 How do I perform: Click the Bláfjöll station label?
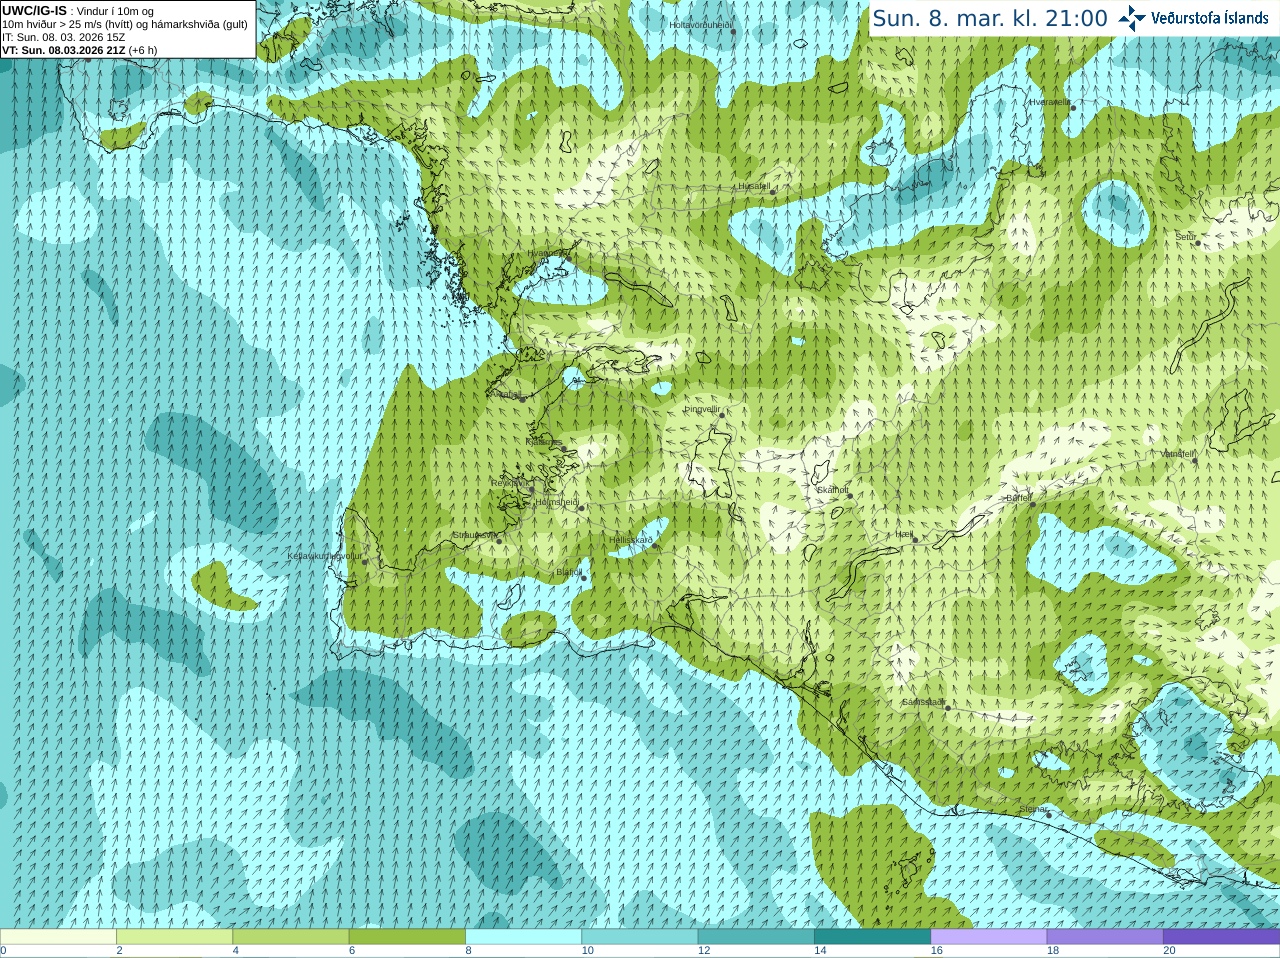pyautogui.click(x=569, y=572)
